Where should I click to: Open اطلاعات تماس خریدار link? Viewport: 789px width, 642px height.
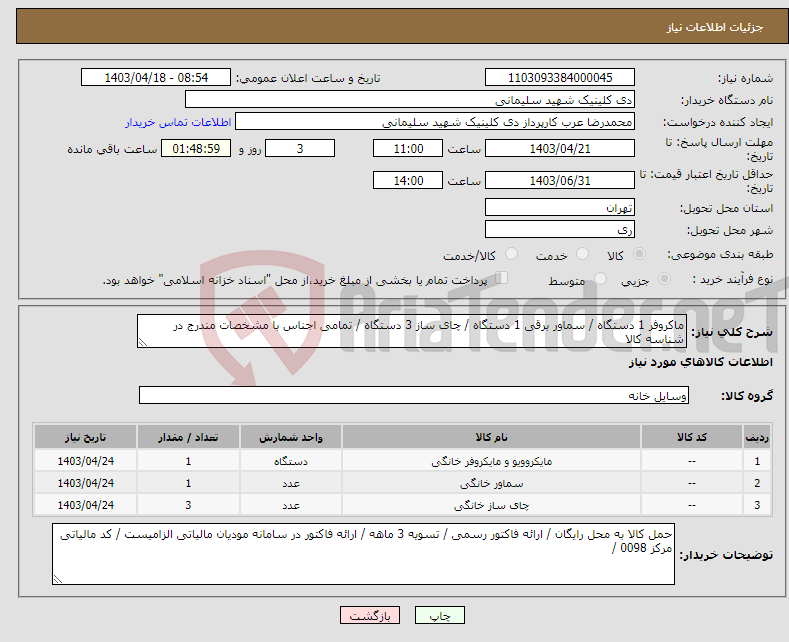pyautogui.click(x=178, y=122)
